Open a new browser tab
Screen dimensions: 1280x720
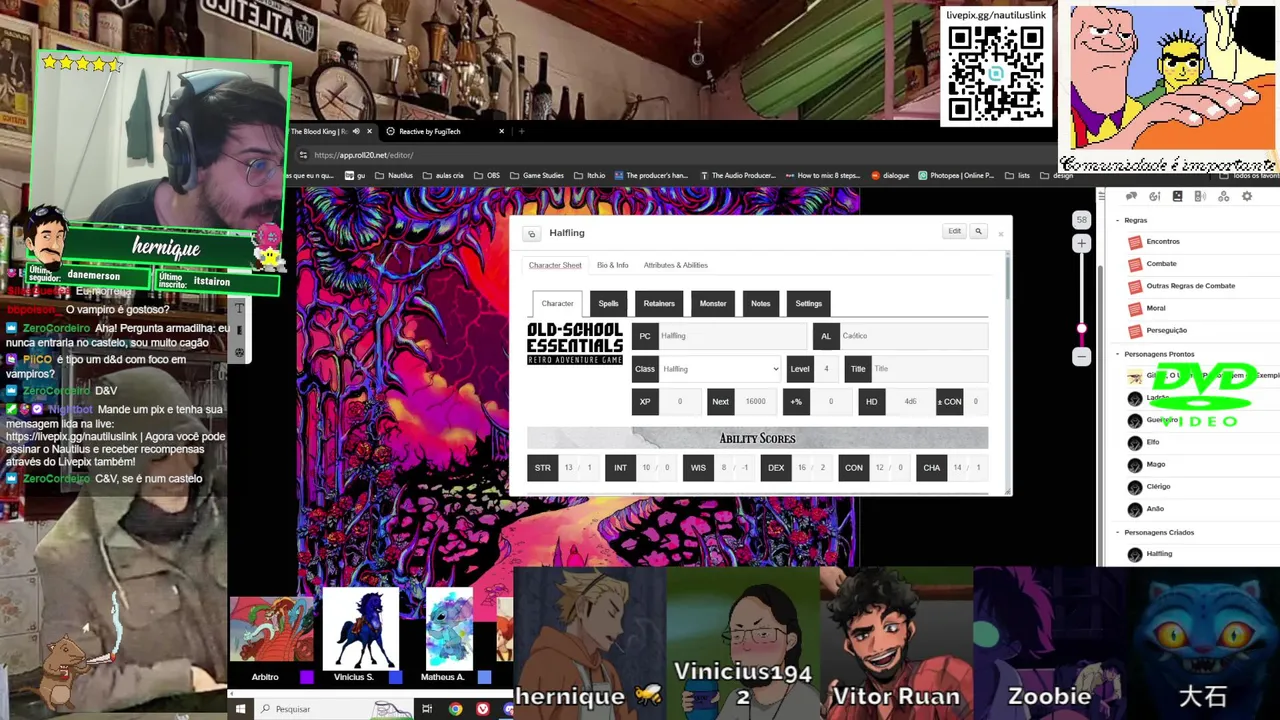coord(521,131)
